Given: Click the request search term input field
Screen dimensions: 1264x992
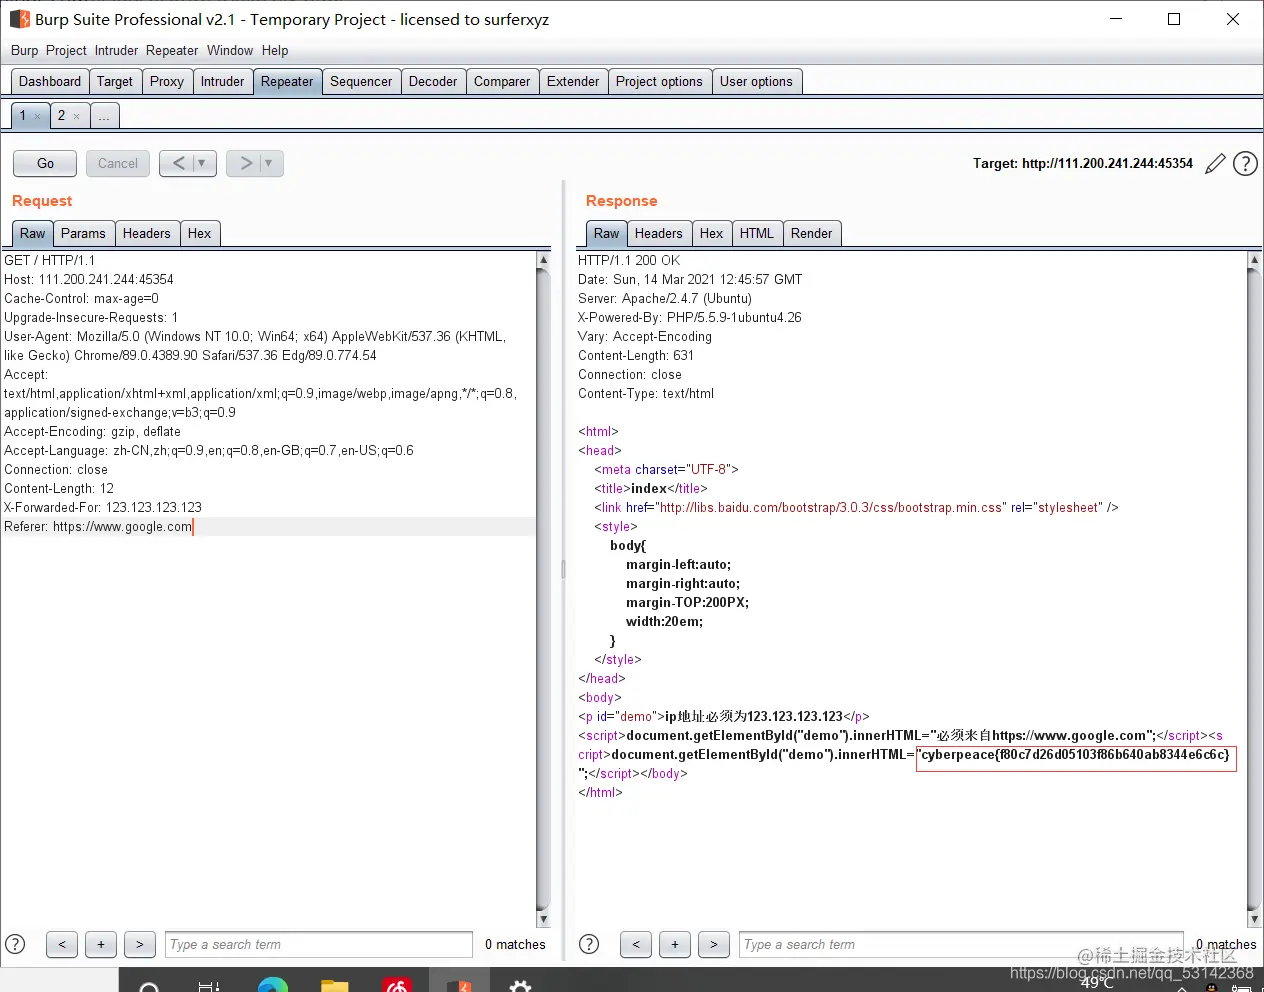Looking at the screenshot, I should [x=319, y=944].
